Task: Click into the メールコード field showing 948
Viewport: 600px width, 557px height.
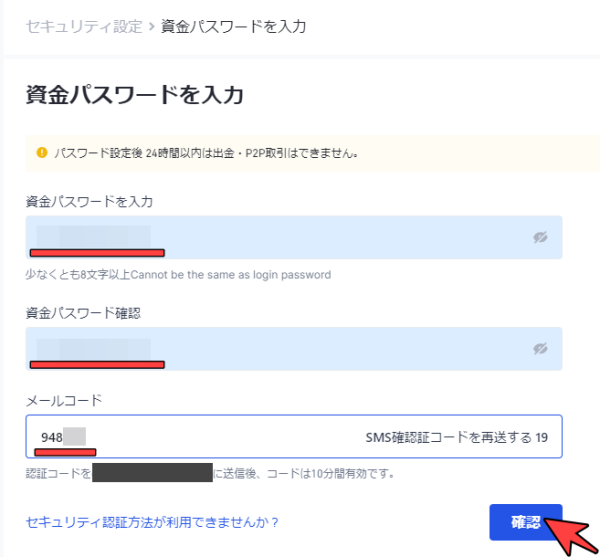Action: point(294,436)
